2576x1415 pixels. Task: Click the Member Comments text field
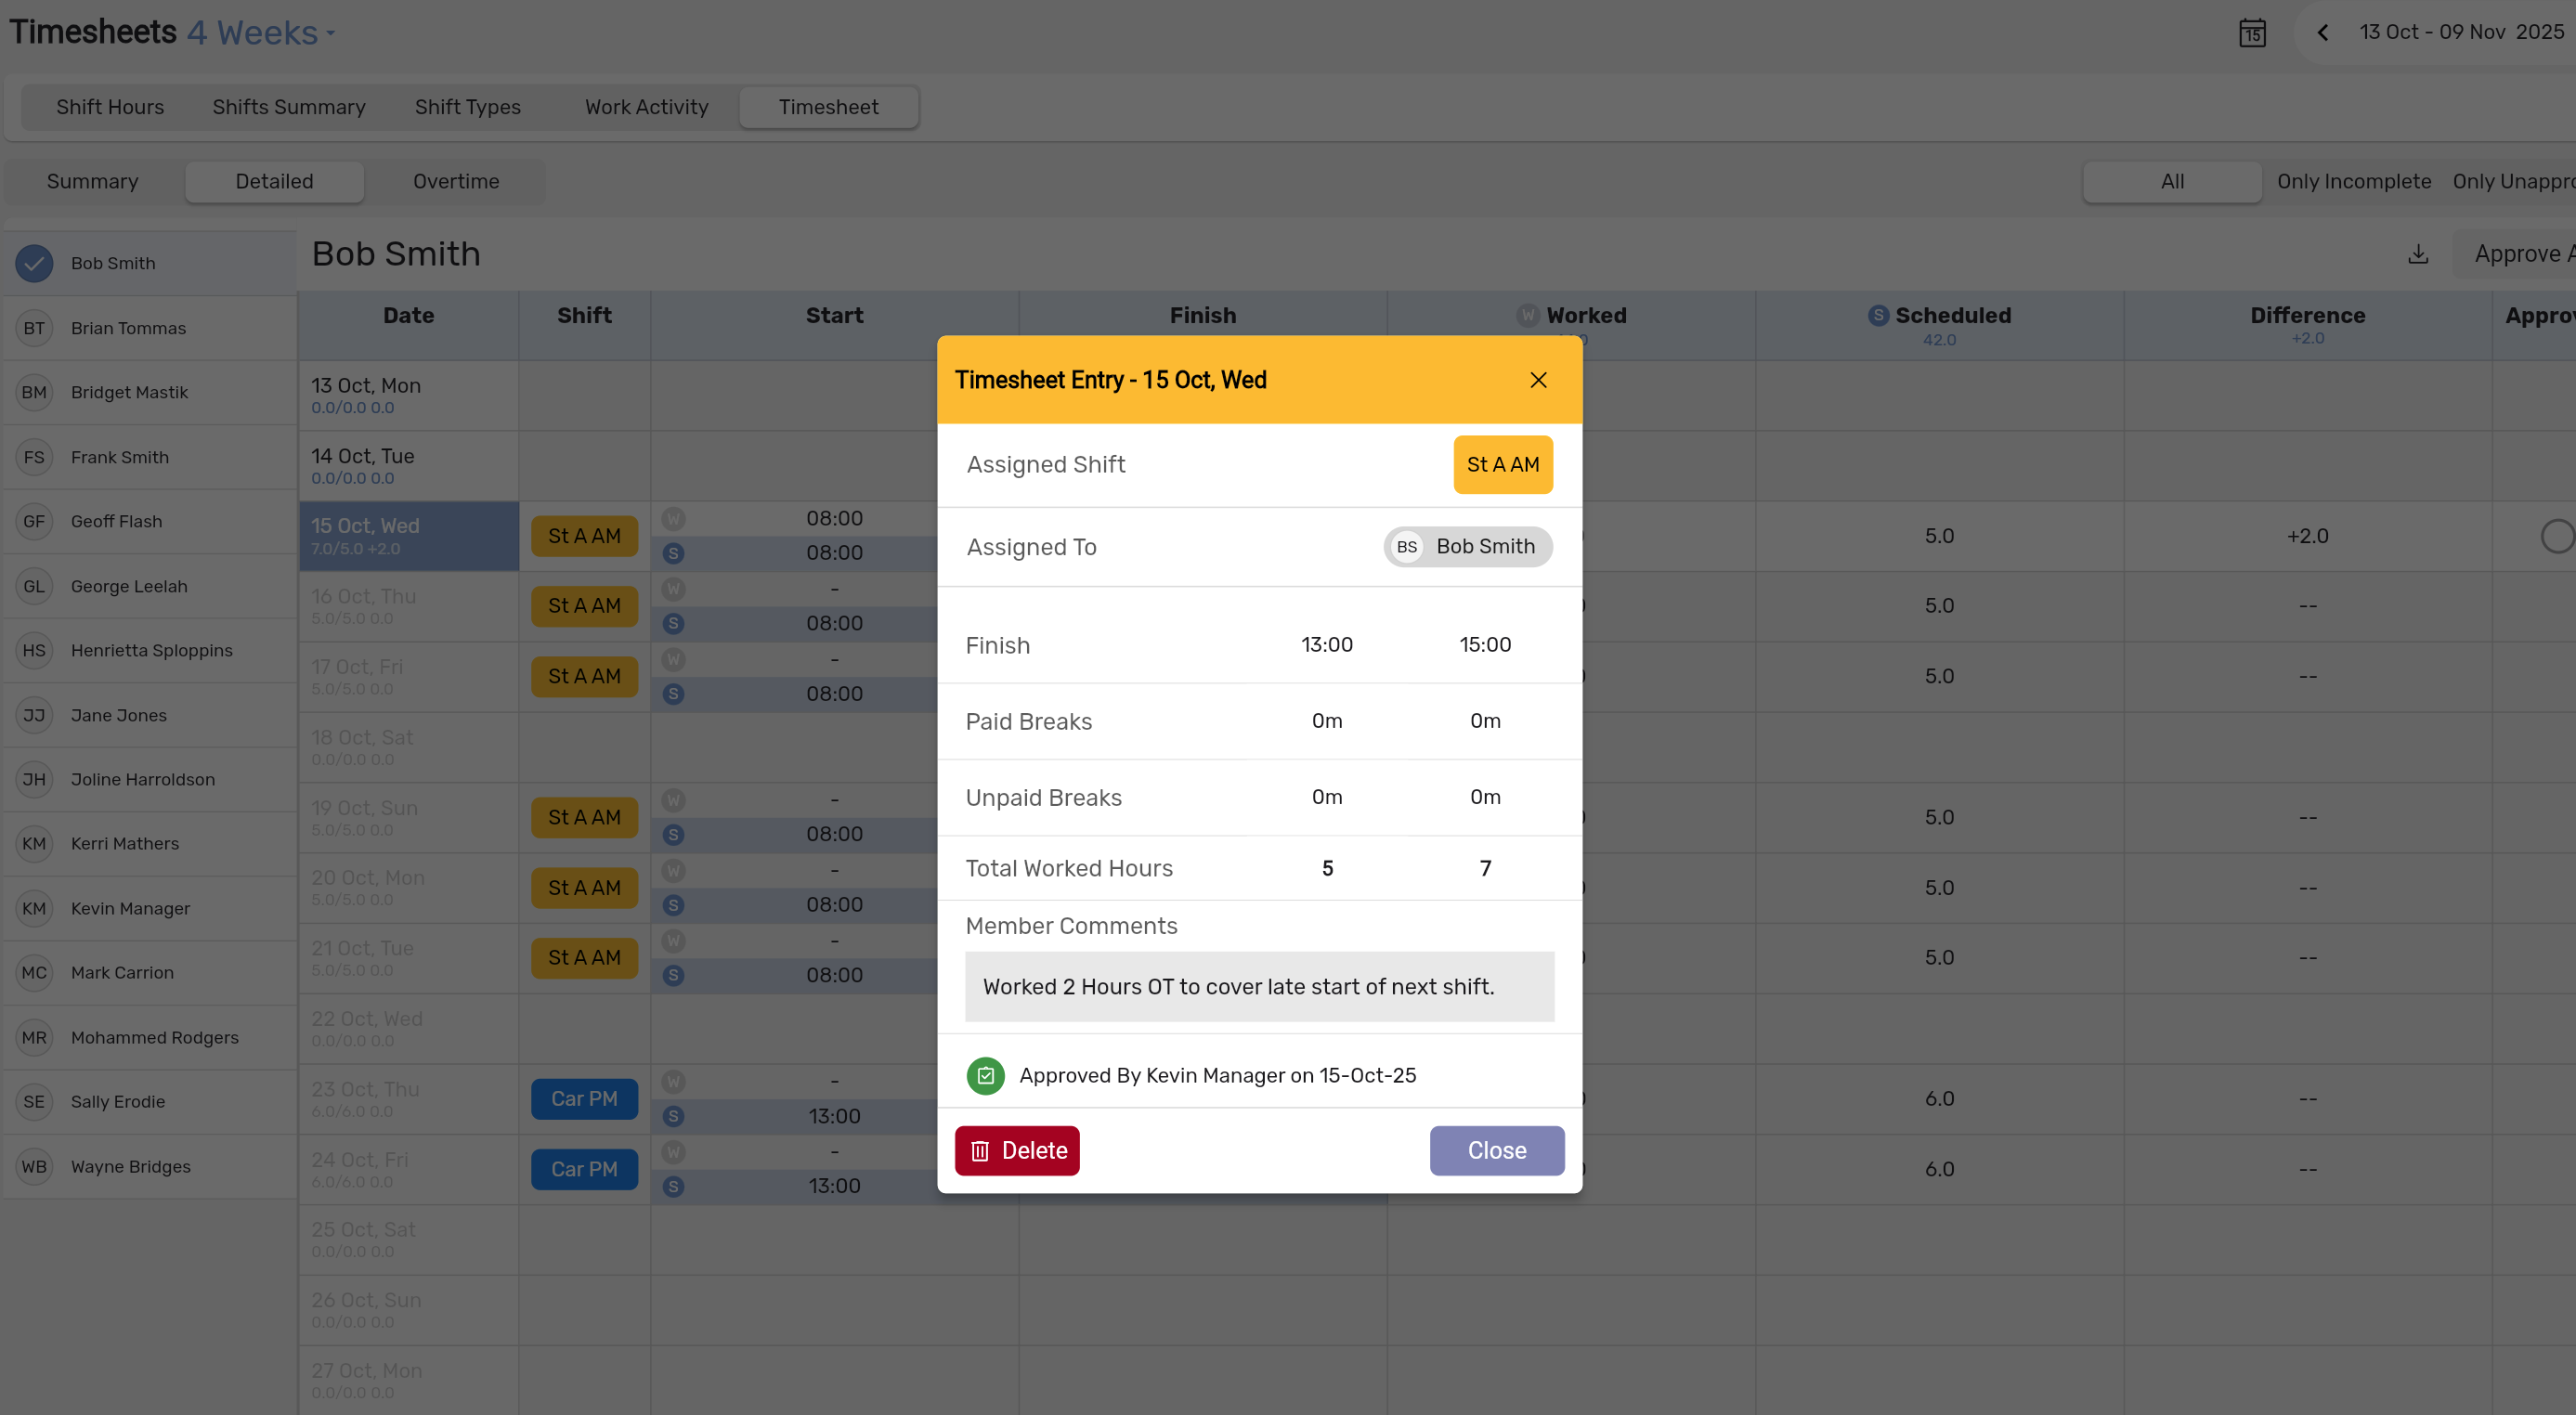coord(1259,987)
